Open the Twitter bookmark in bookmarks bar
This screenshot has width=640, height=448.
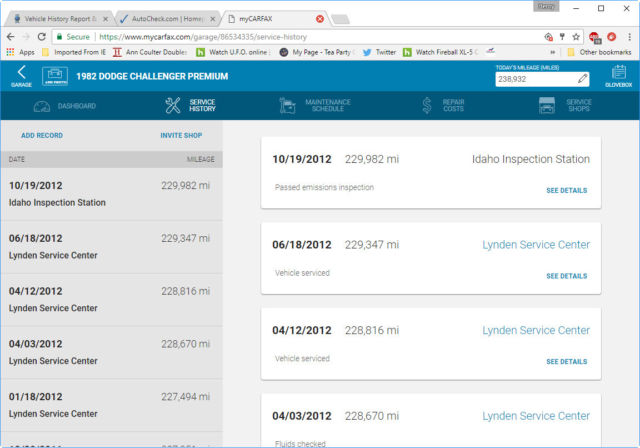pos(380,52)
